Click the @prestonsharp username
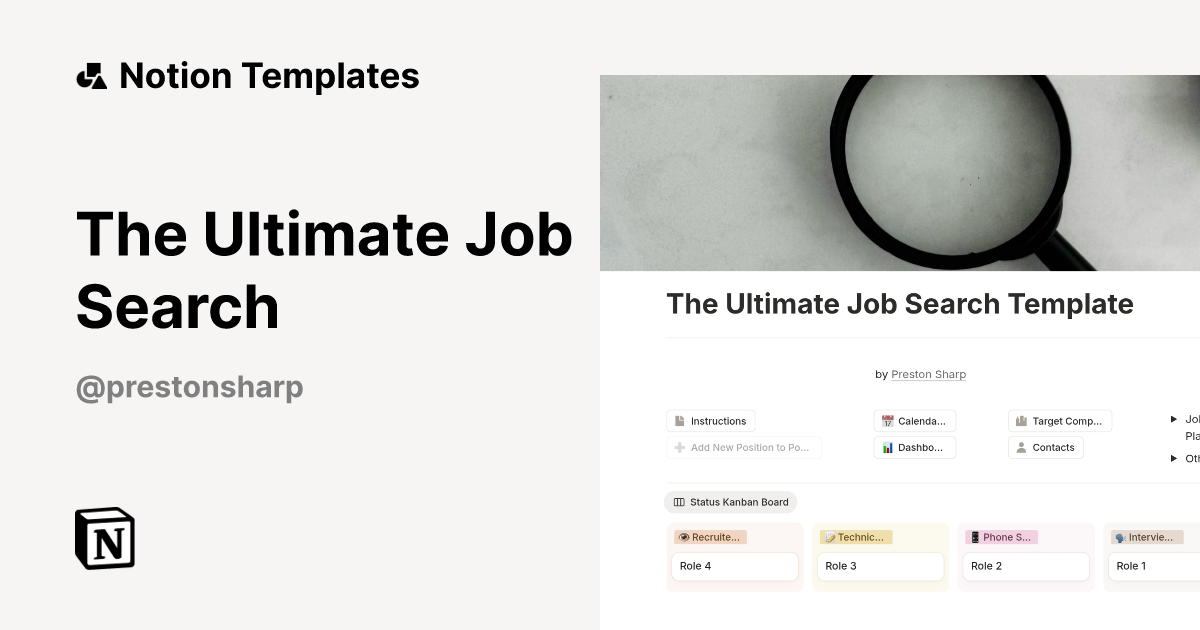 (189, 387)
